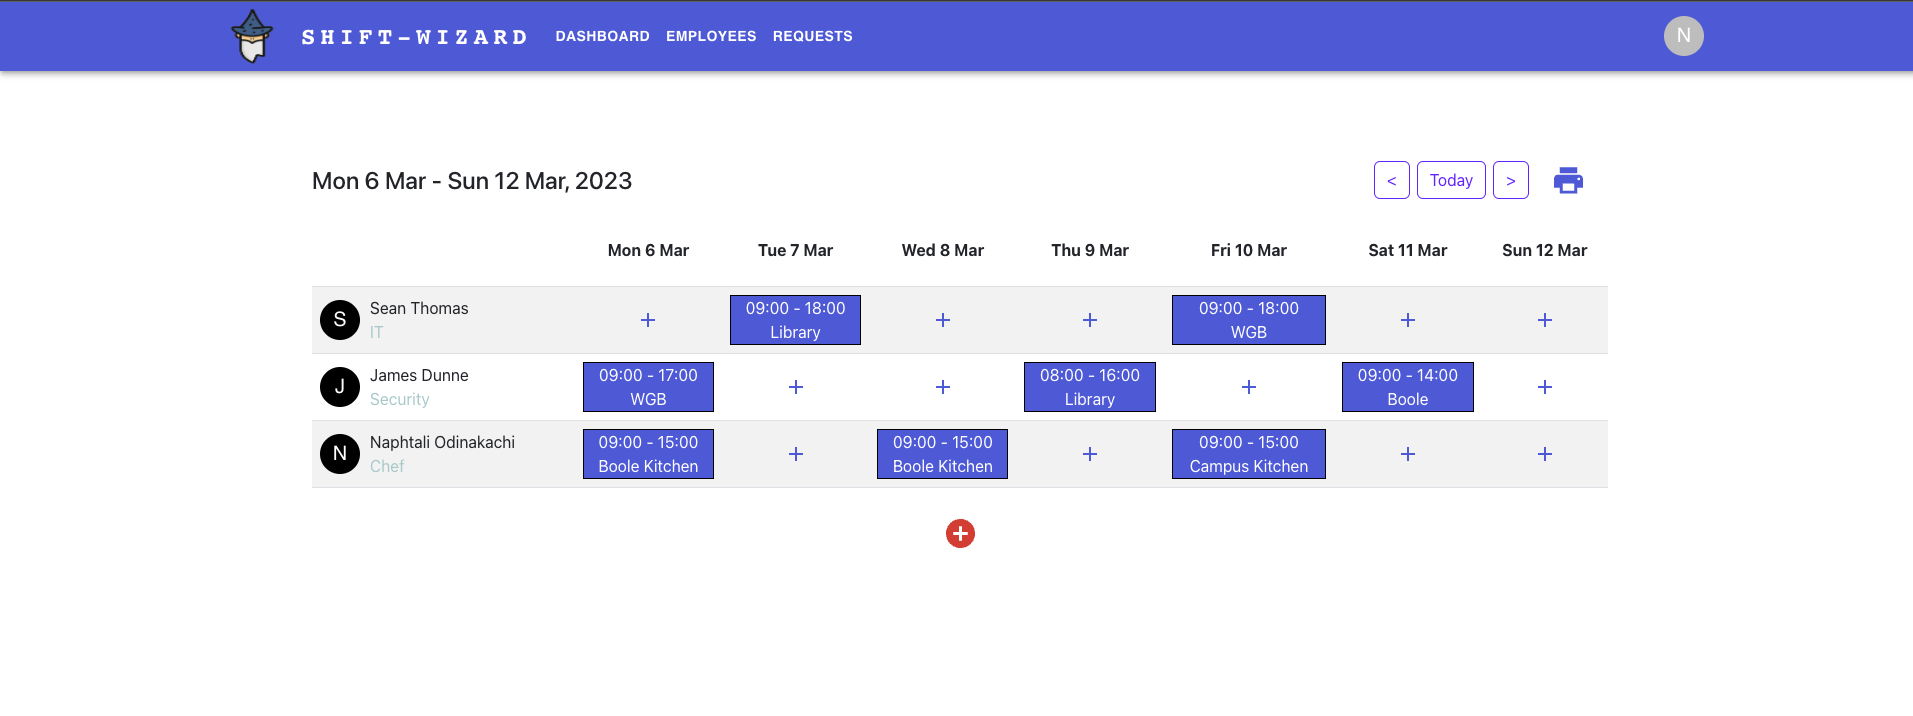Click the Shift-Wizard wizard logo icon
1913x716 pixels.
point(250,35)
